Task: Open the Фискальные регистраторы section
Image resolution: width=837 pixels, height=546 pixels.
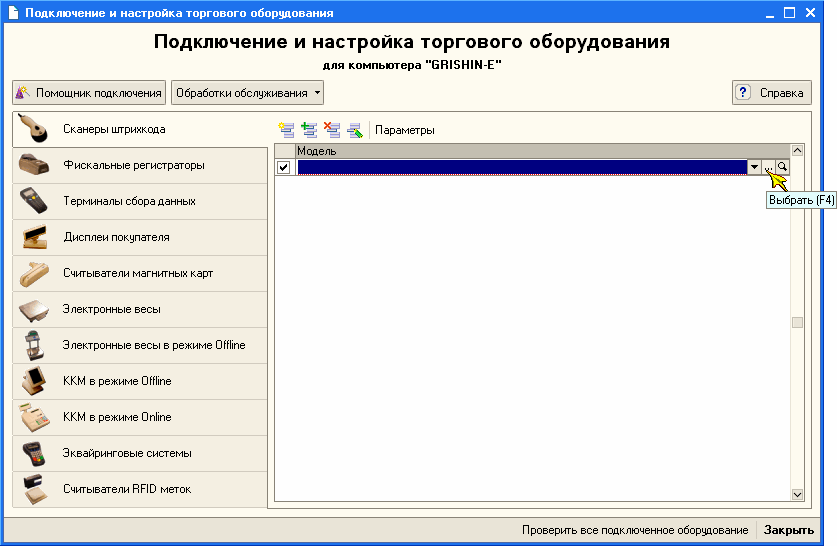Action: click(134, 165)
